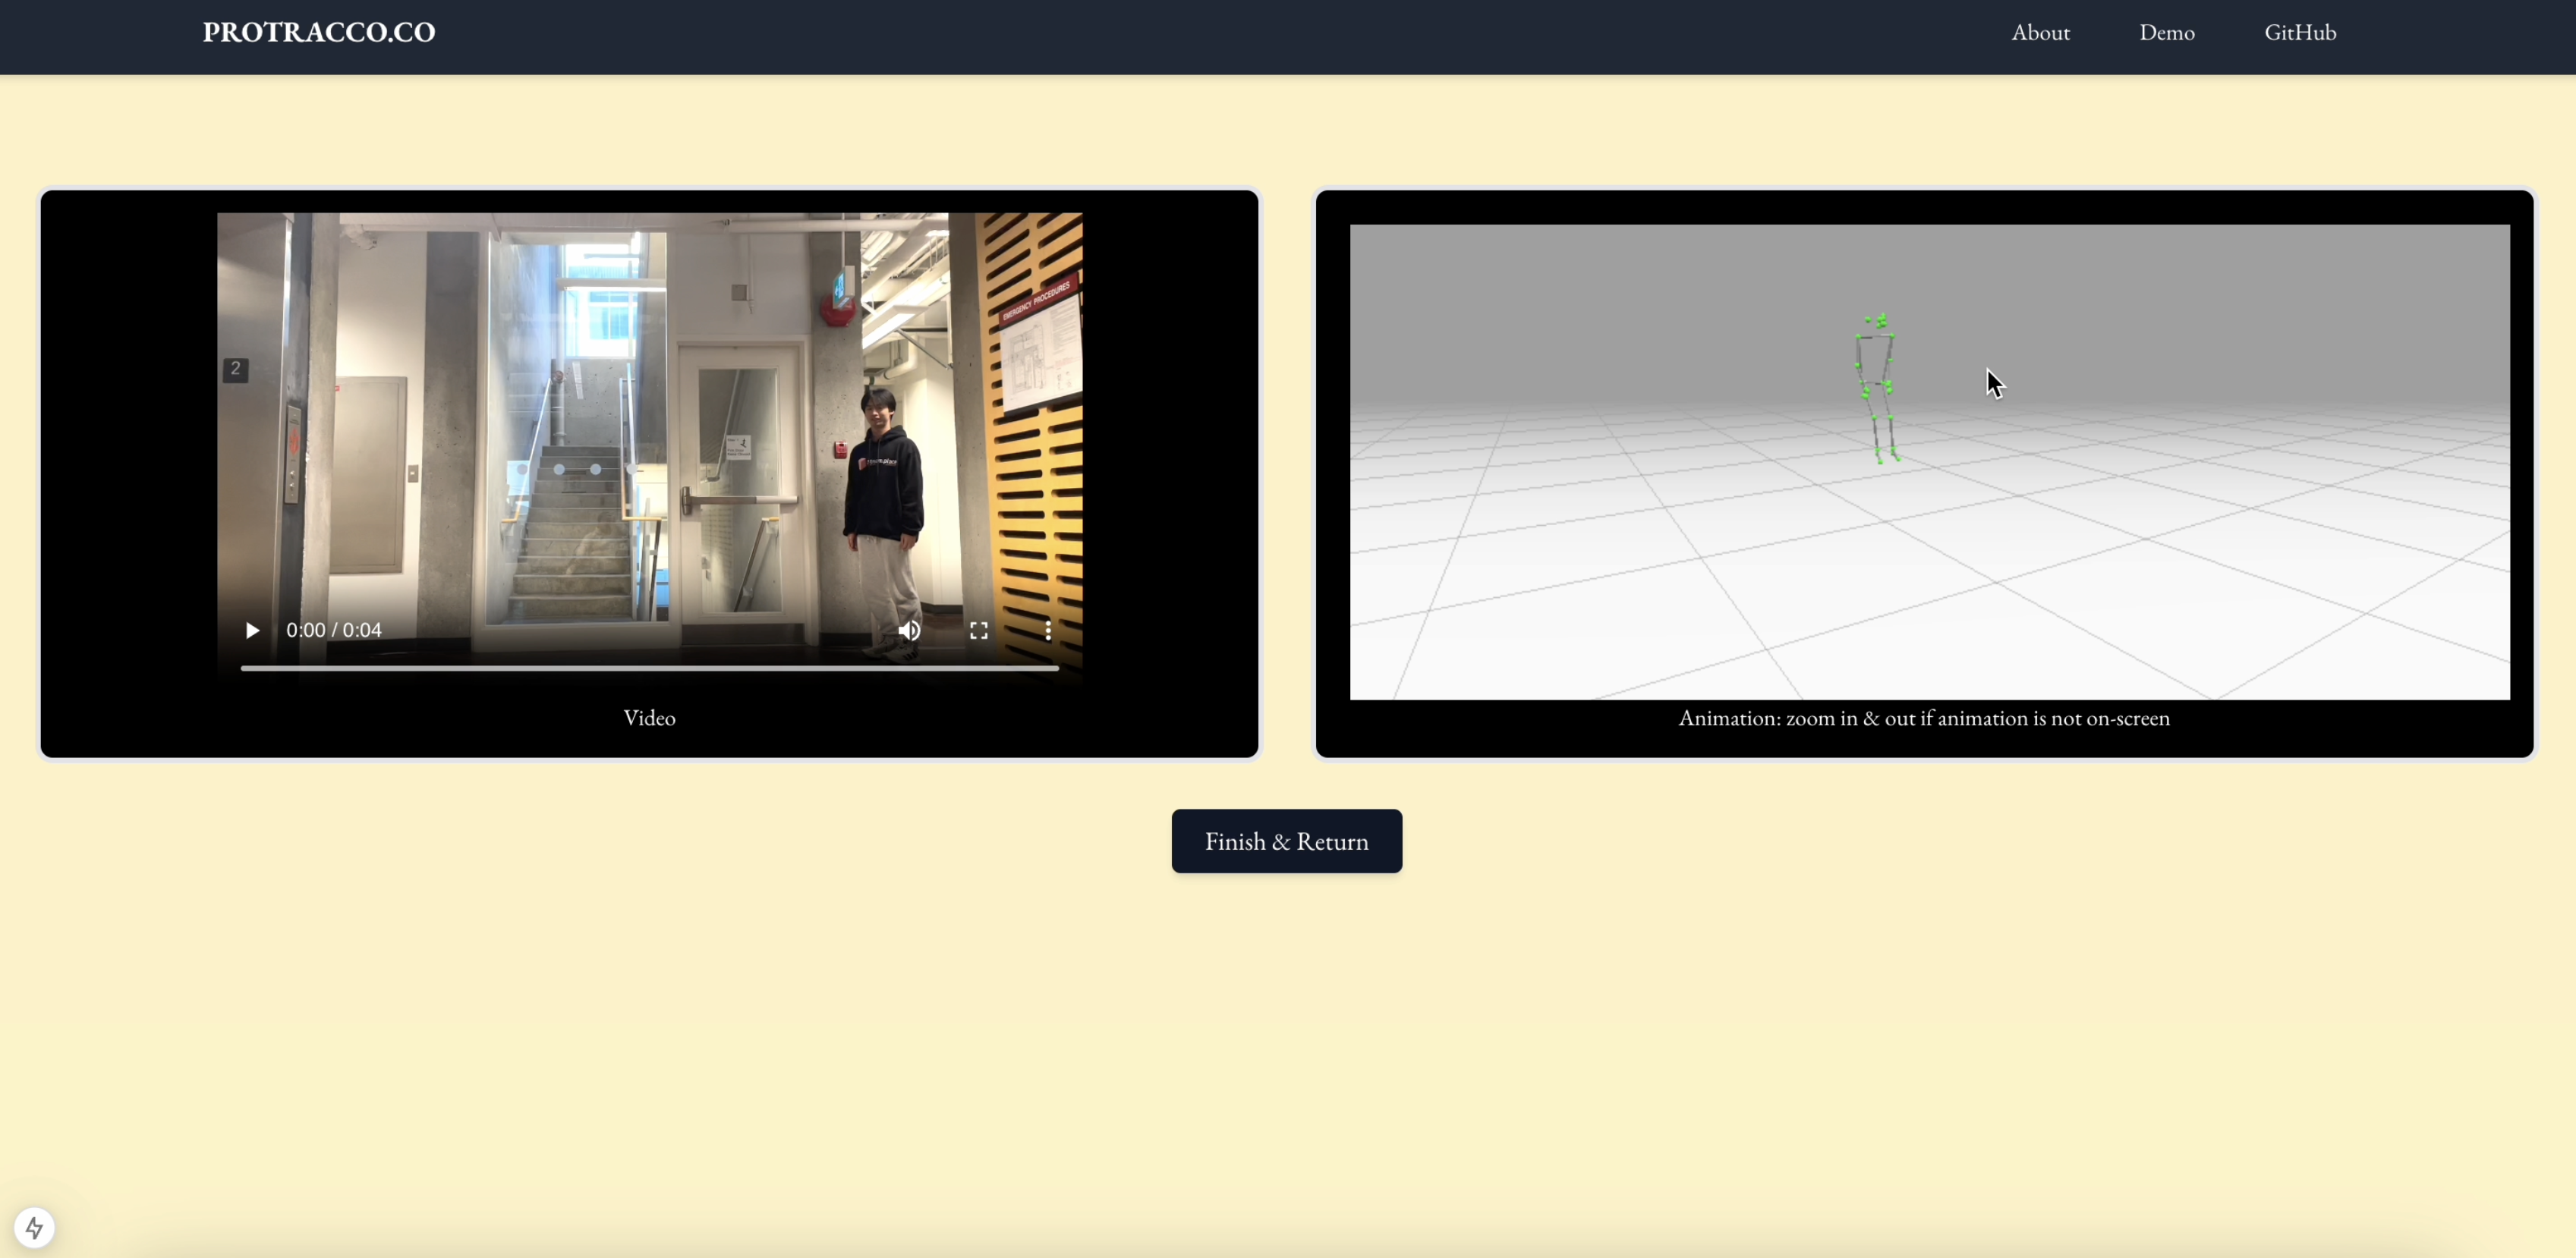Viewport: 2576px width, 1258px height.
Task: Mute the video sound
Action: 909,630
